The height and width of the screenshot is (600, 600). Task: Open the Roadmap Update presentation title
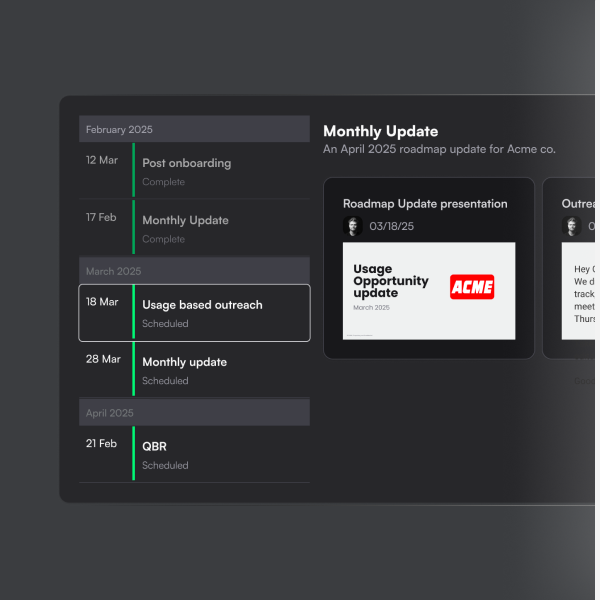(425, 204)
